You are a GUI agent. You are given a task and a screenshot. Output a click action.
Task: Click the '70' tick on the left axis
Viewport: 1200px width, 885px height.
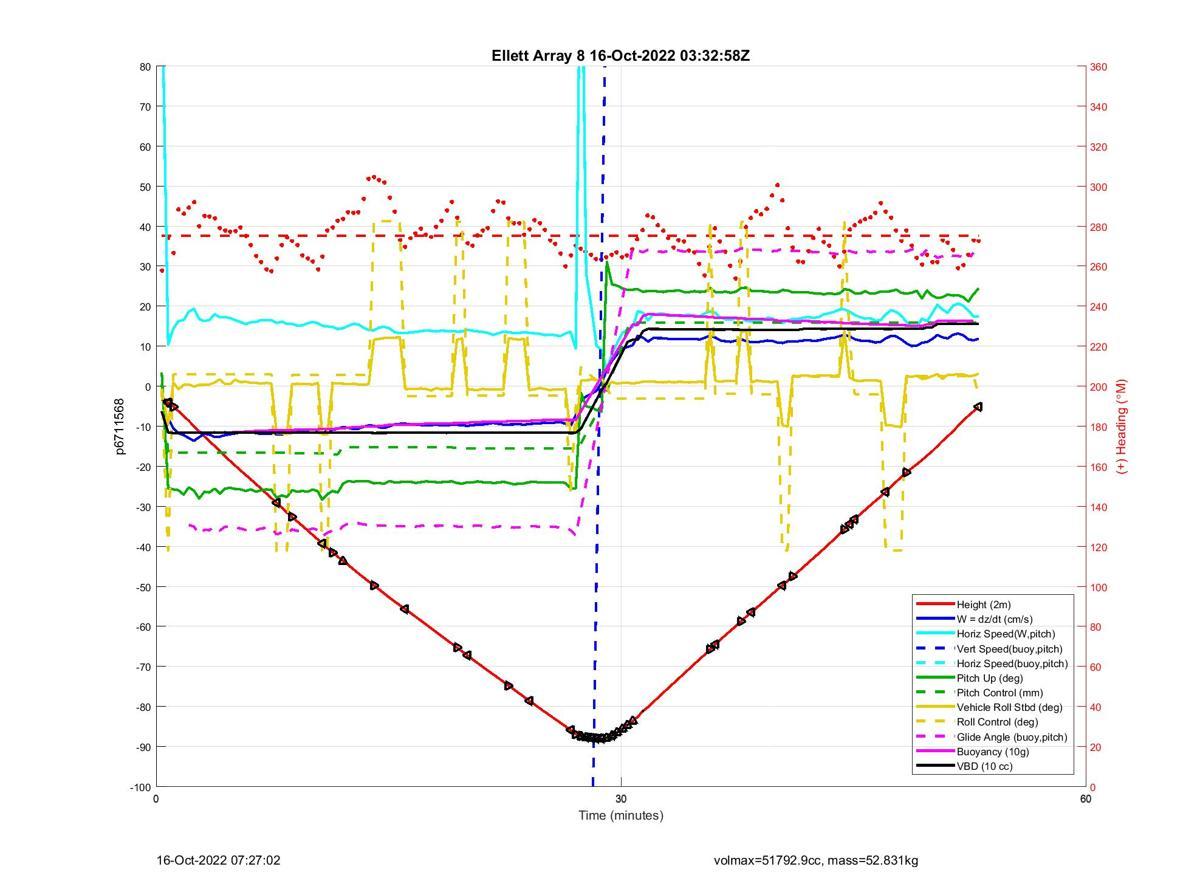coord(145,107)
